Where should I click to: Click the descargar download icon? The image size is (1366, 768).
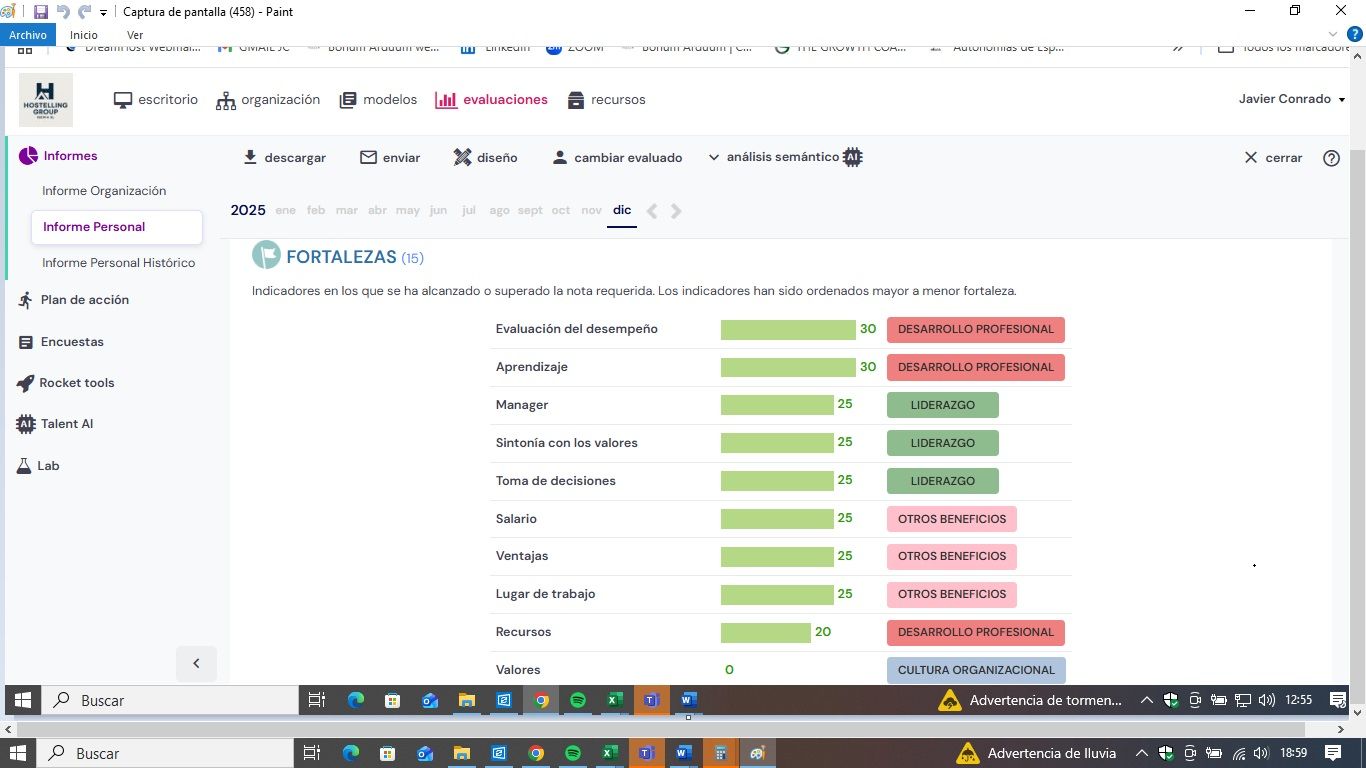[x=250, y=158]
